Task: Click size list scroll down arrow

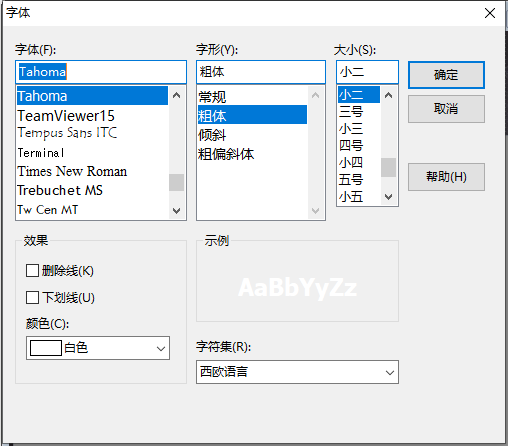Action: [x=388, y=197]
